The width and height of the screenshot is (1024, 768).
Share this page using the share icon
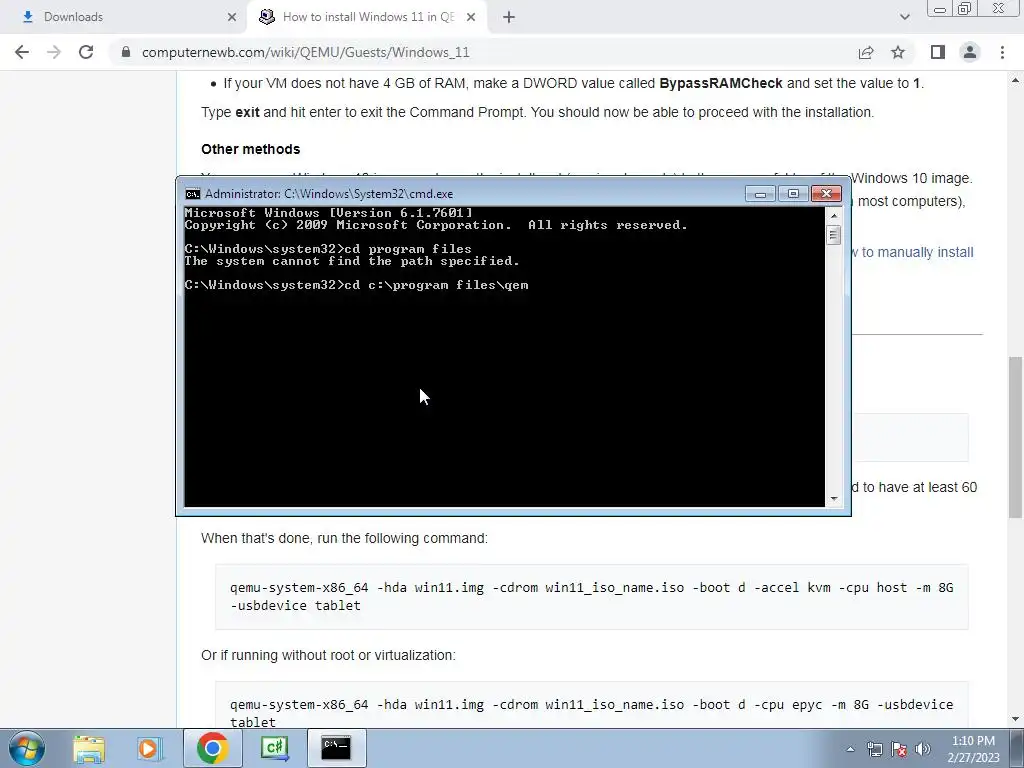pyautogui.click(x=866, y=52)
